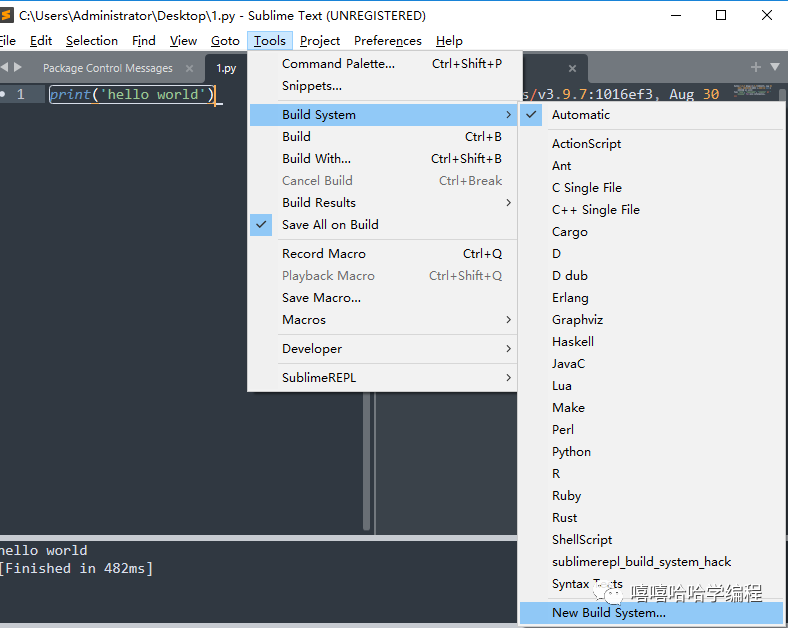788x628 pixels.
Task: Select ActionScript build system
Action: click(651, 144)
